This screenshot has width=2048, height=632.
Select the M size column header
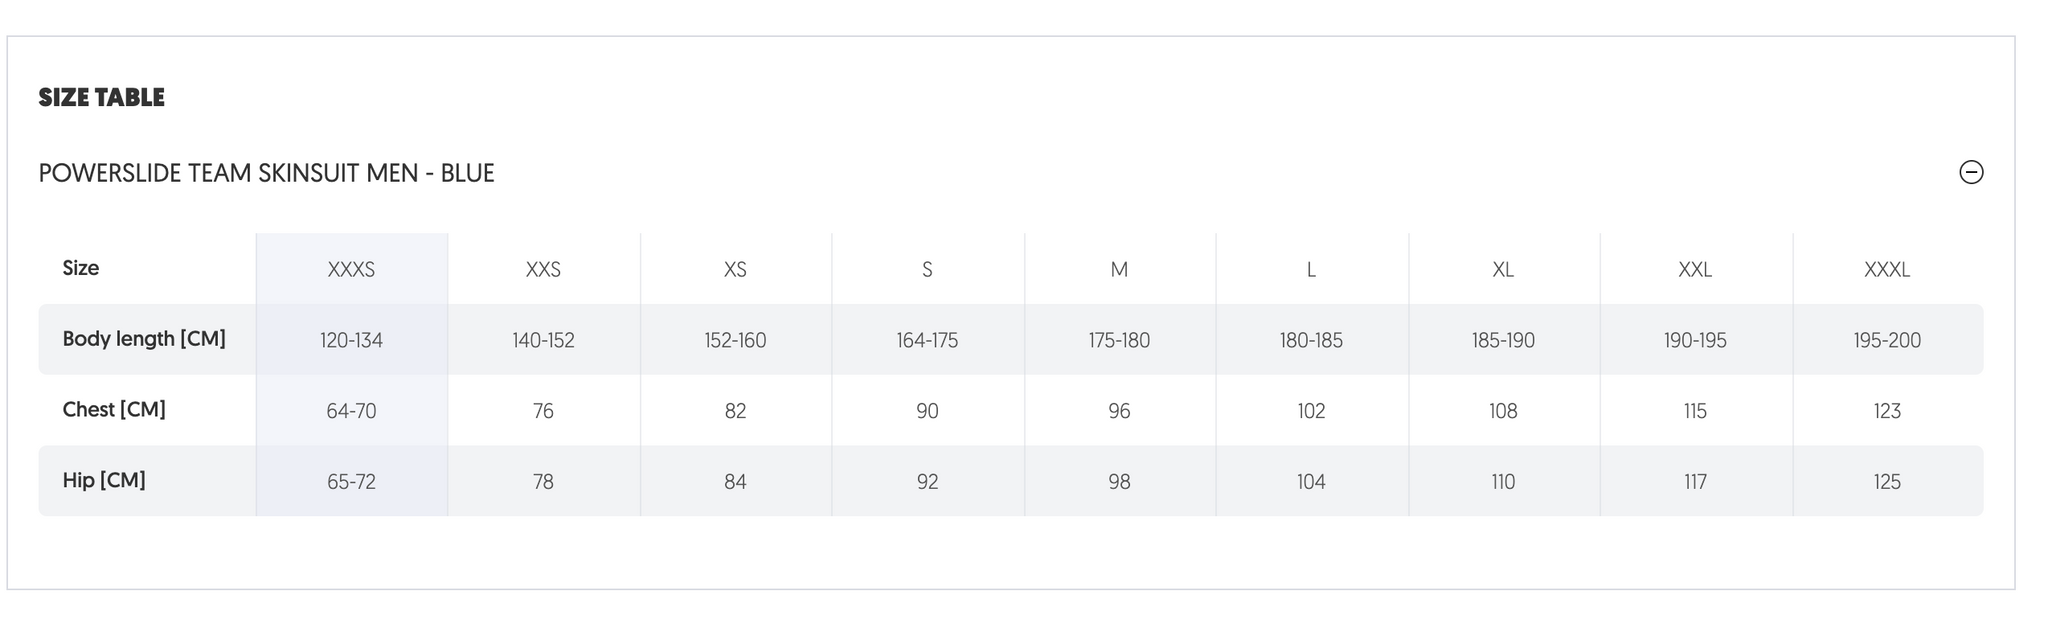click(x=1119, y=269)
